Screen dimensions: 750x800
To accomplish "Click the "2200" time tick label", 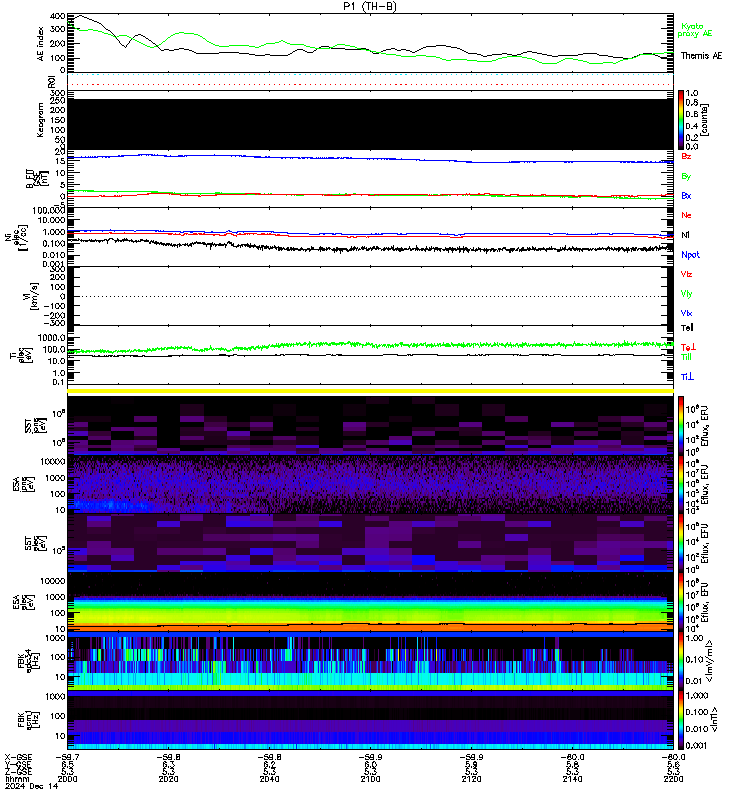I will tap(673, 779).
